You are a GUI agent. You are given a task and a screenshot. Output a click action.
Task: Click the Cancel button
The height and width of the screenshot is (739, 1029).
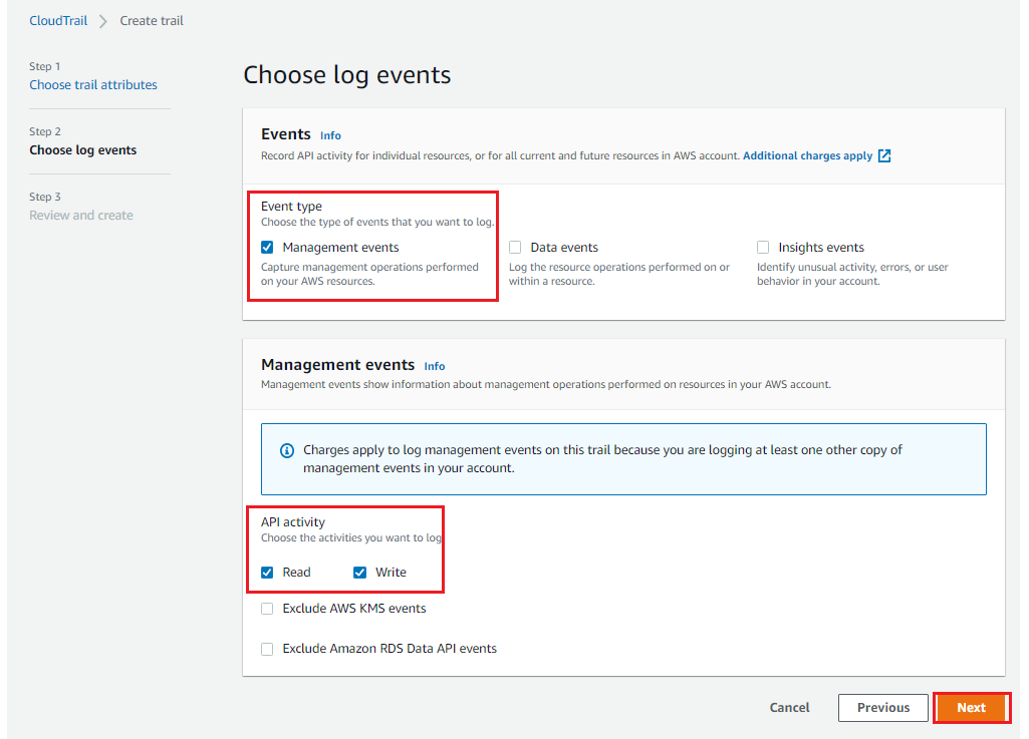[789, 707]
